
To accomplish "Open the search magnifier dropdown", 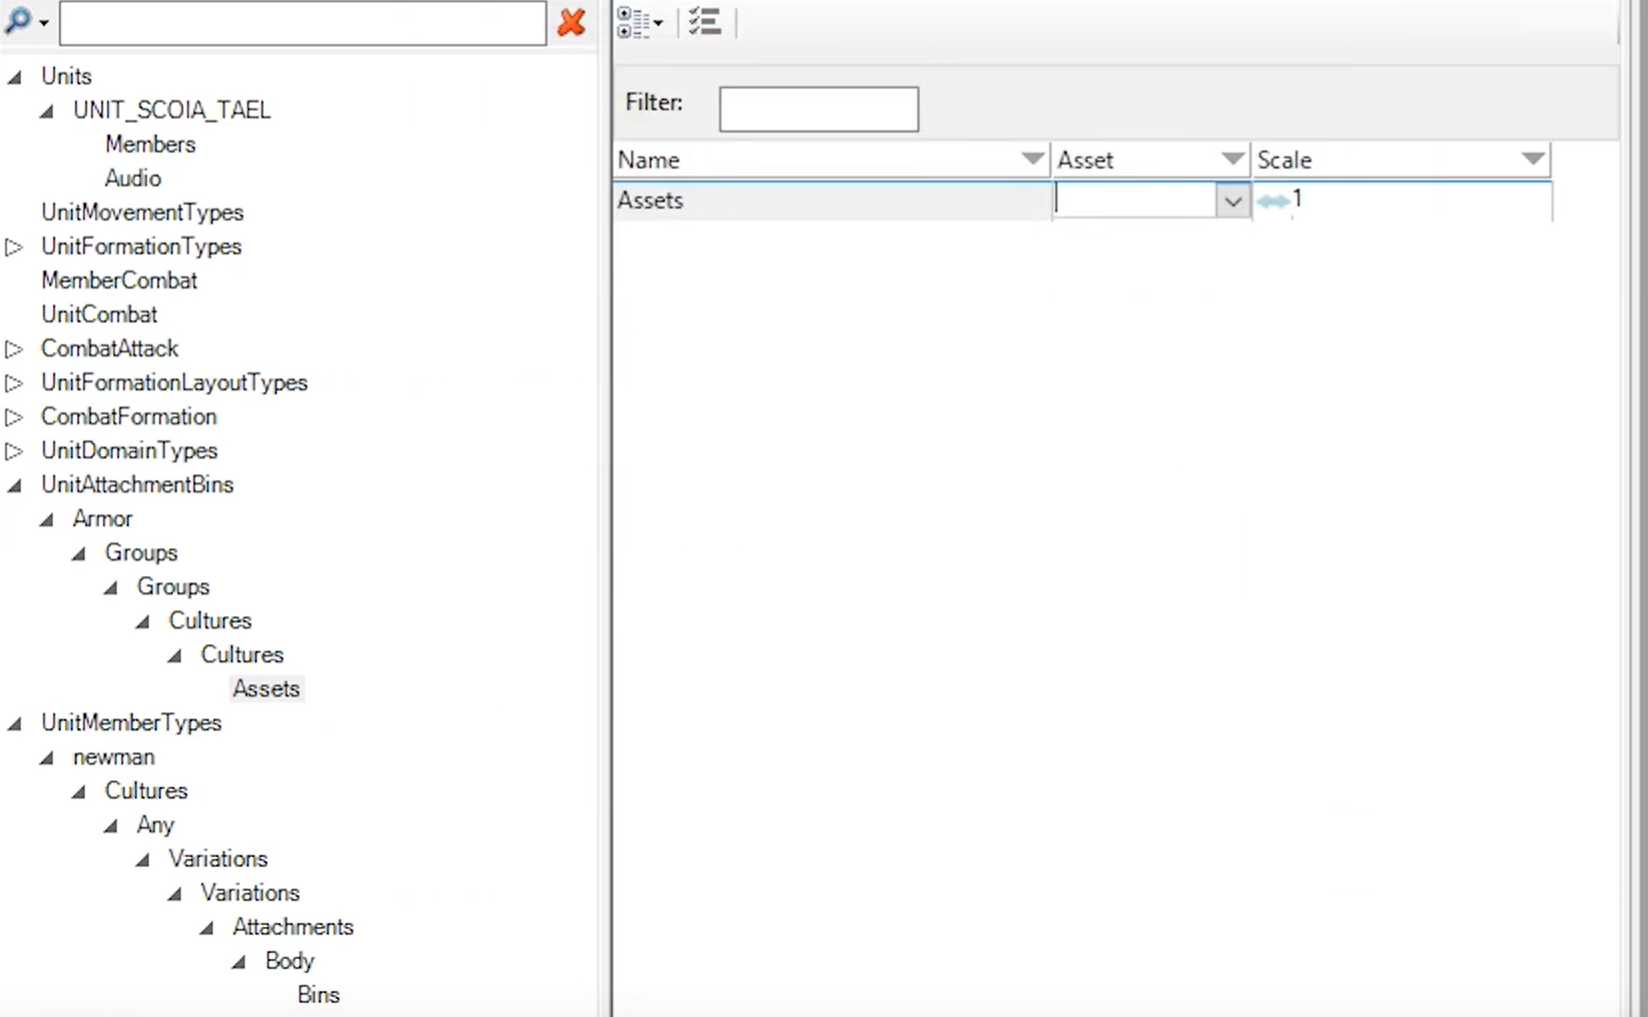I will (x=26, y=21).
